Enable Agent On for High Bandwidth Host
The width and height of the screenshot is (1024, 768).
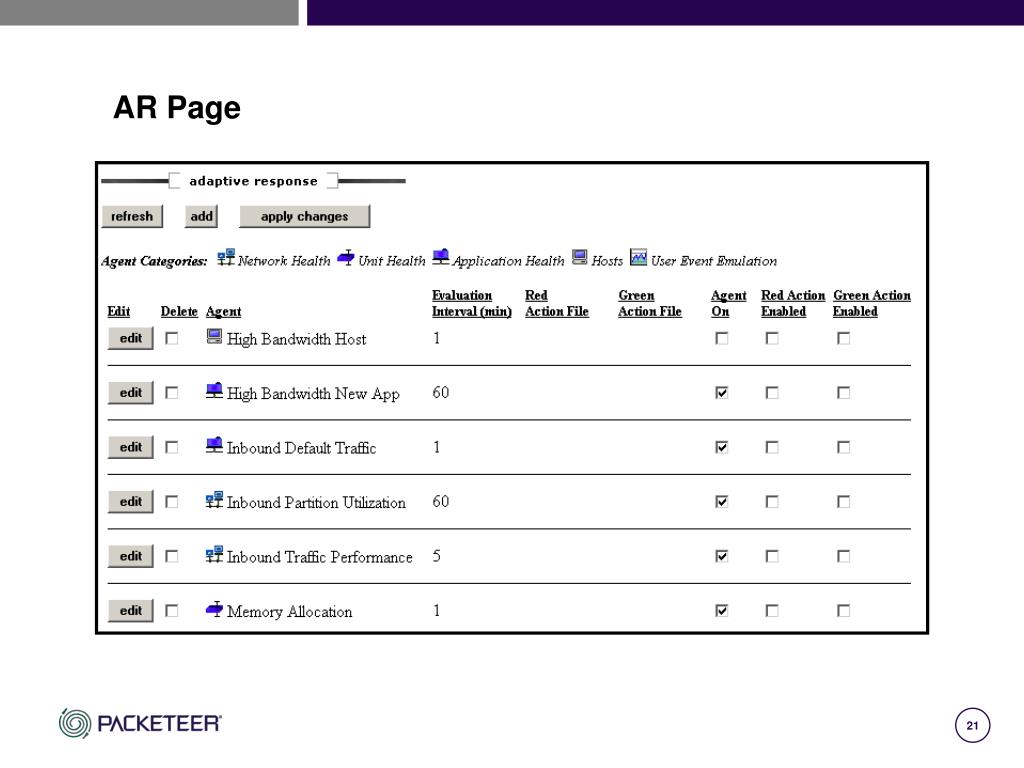pyautogui.click(x=722, y=338)
